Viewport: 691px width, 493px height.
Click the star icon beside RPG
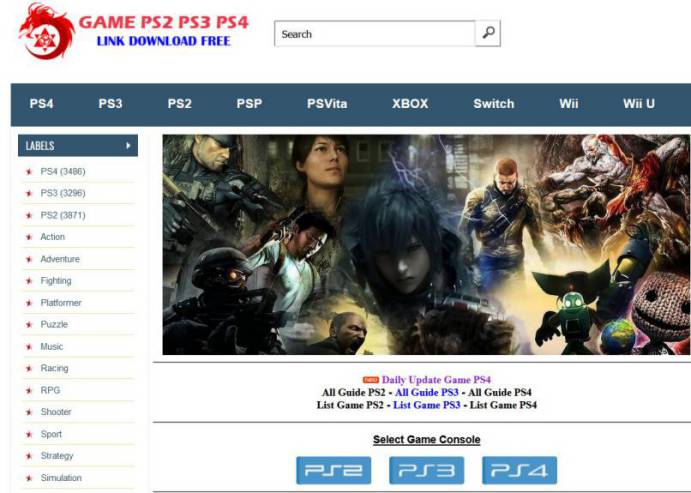[29, 390]
